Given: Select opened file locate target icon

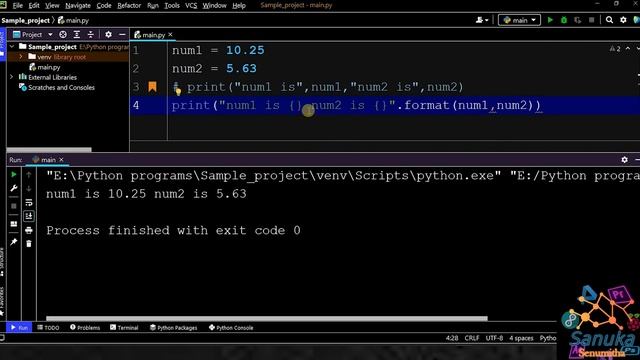Looking at the screenshot, I should coord(63,35).
